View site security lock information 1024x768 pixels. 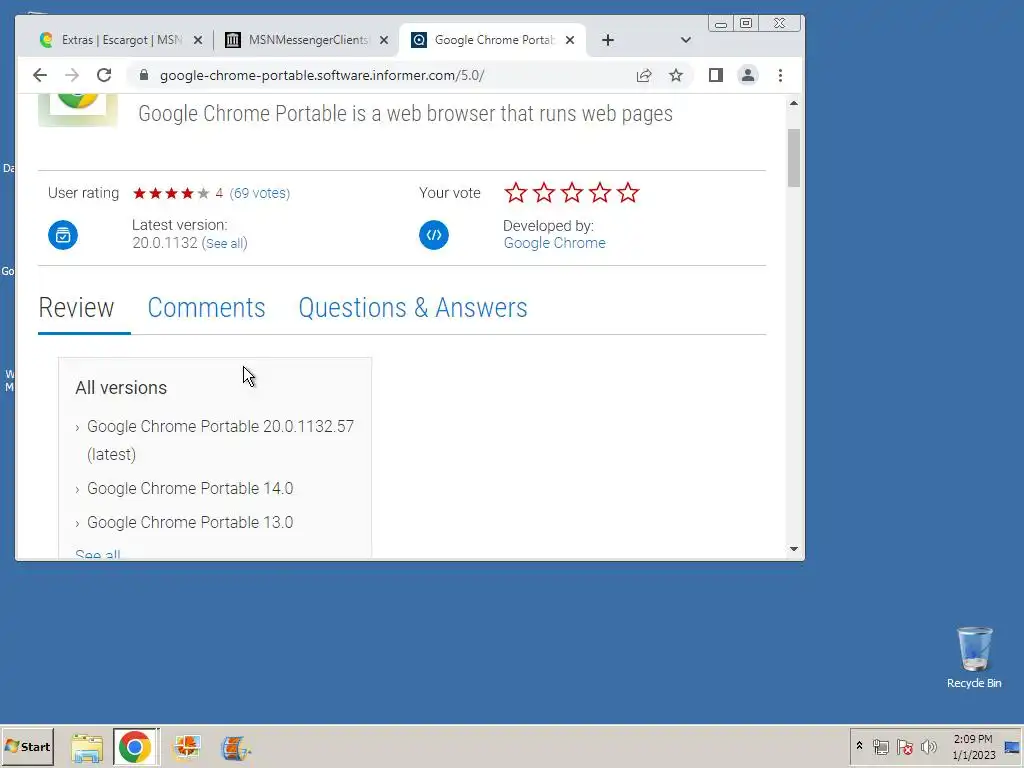(144, 75)
